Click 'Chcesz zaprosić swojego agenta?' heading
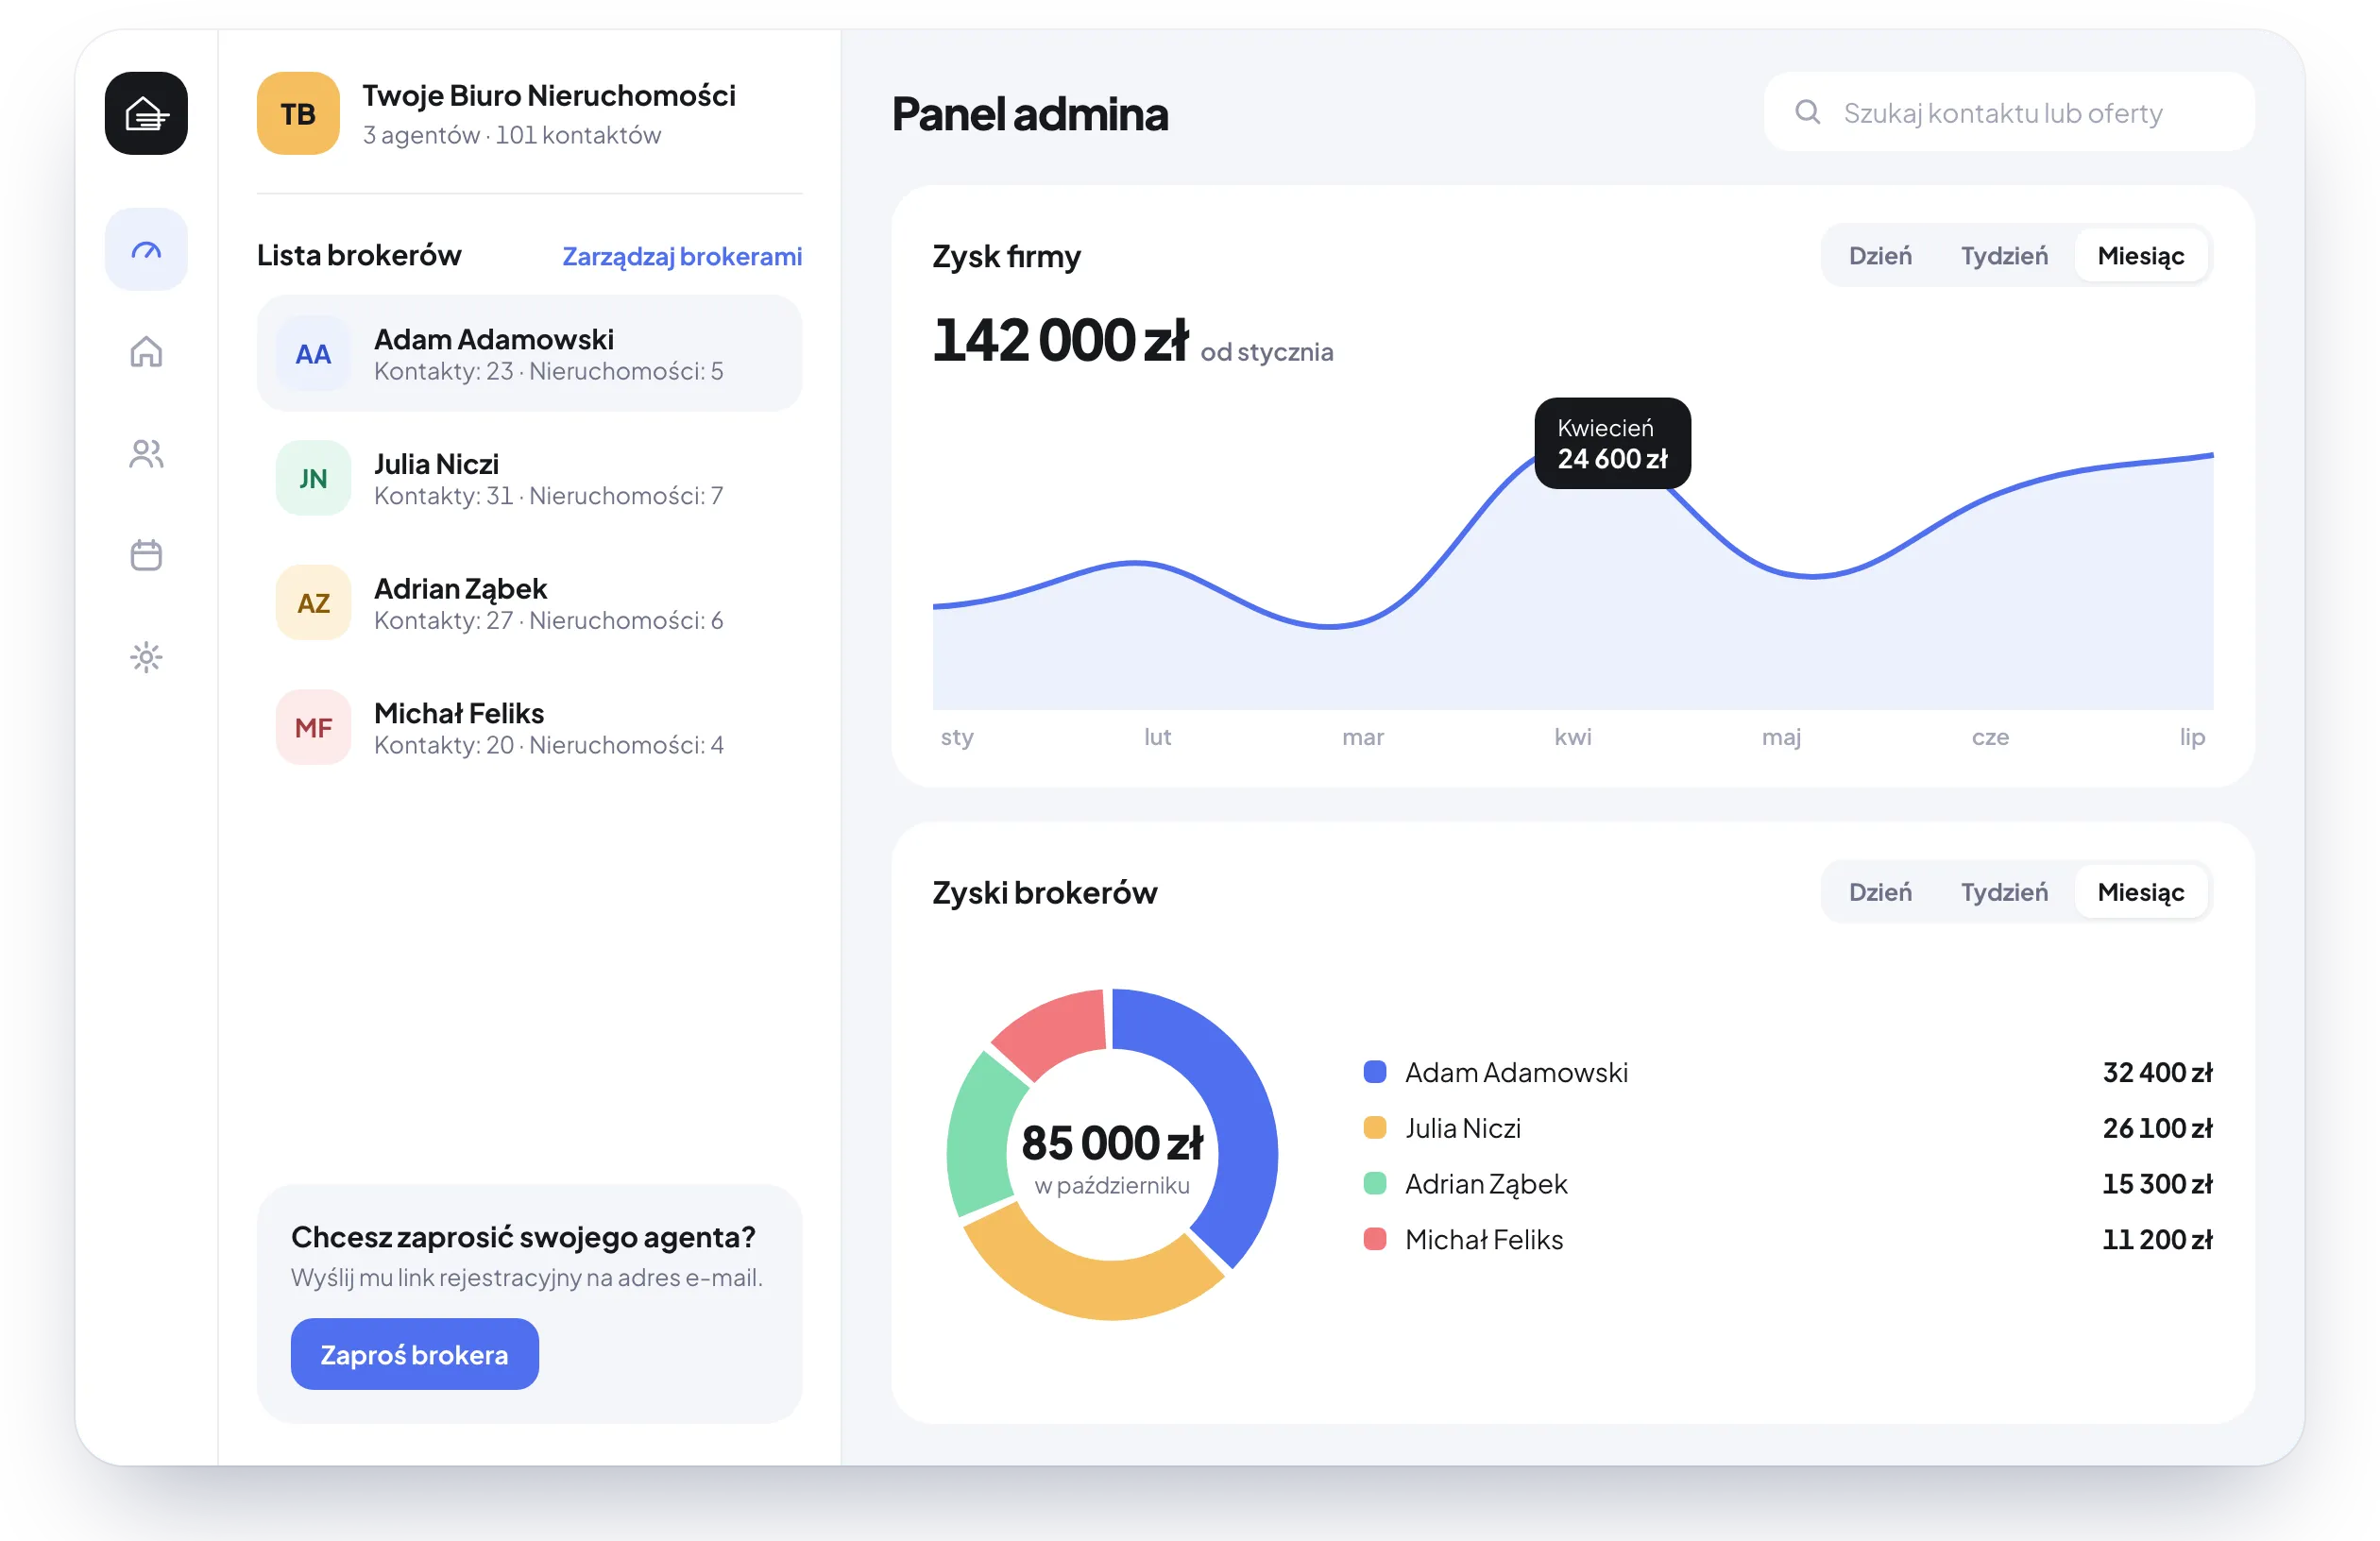Viewport: 2380px width, 1541px height. pos(523,1237)
